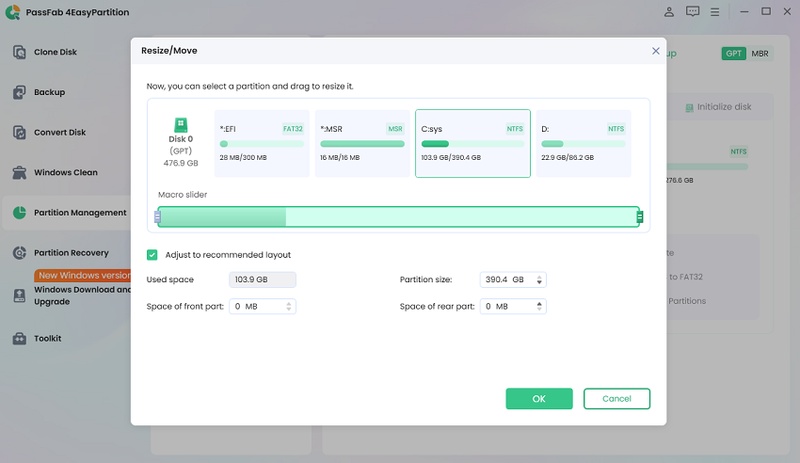Open Toolkit in the sidebar
The width and height of the screenshot is (800, 463).
(x=47, y=338)
